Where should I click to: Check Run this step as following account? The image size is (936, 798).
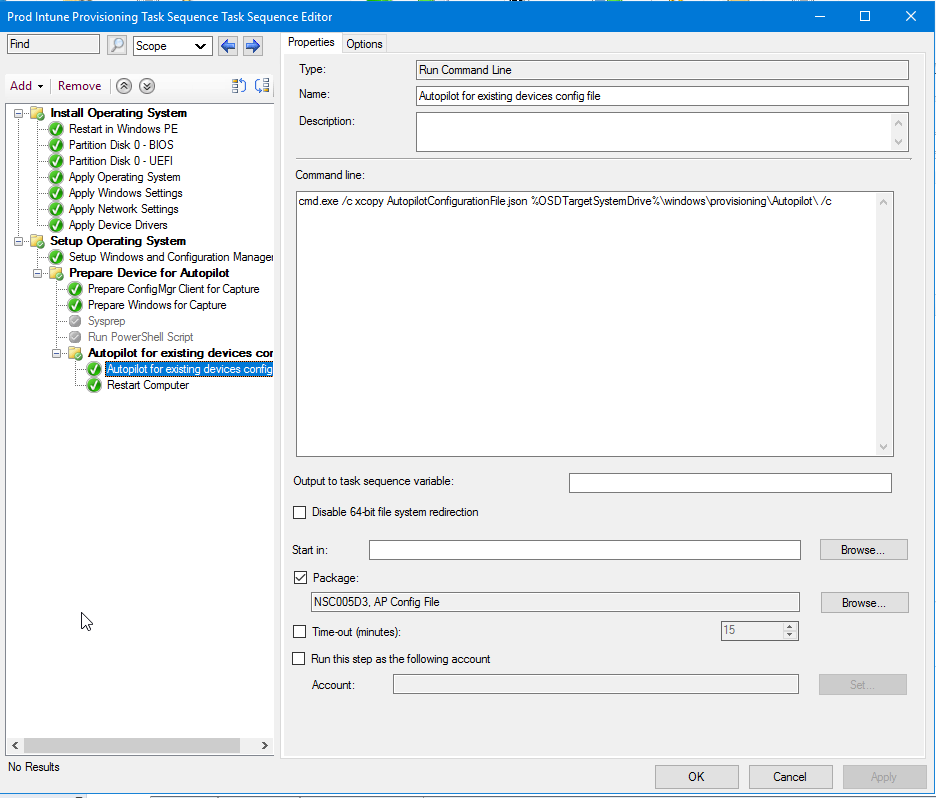(298, 658)
